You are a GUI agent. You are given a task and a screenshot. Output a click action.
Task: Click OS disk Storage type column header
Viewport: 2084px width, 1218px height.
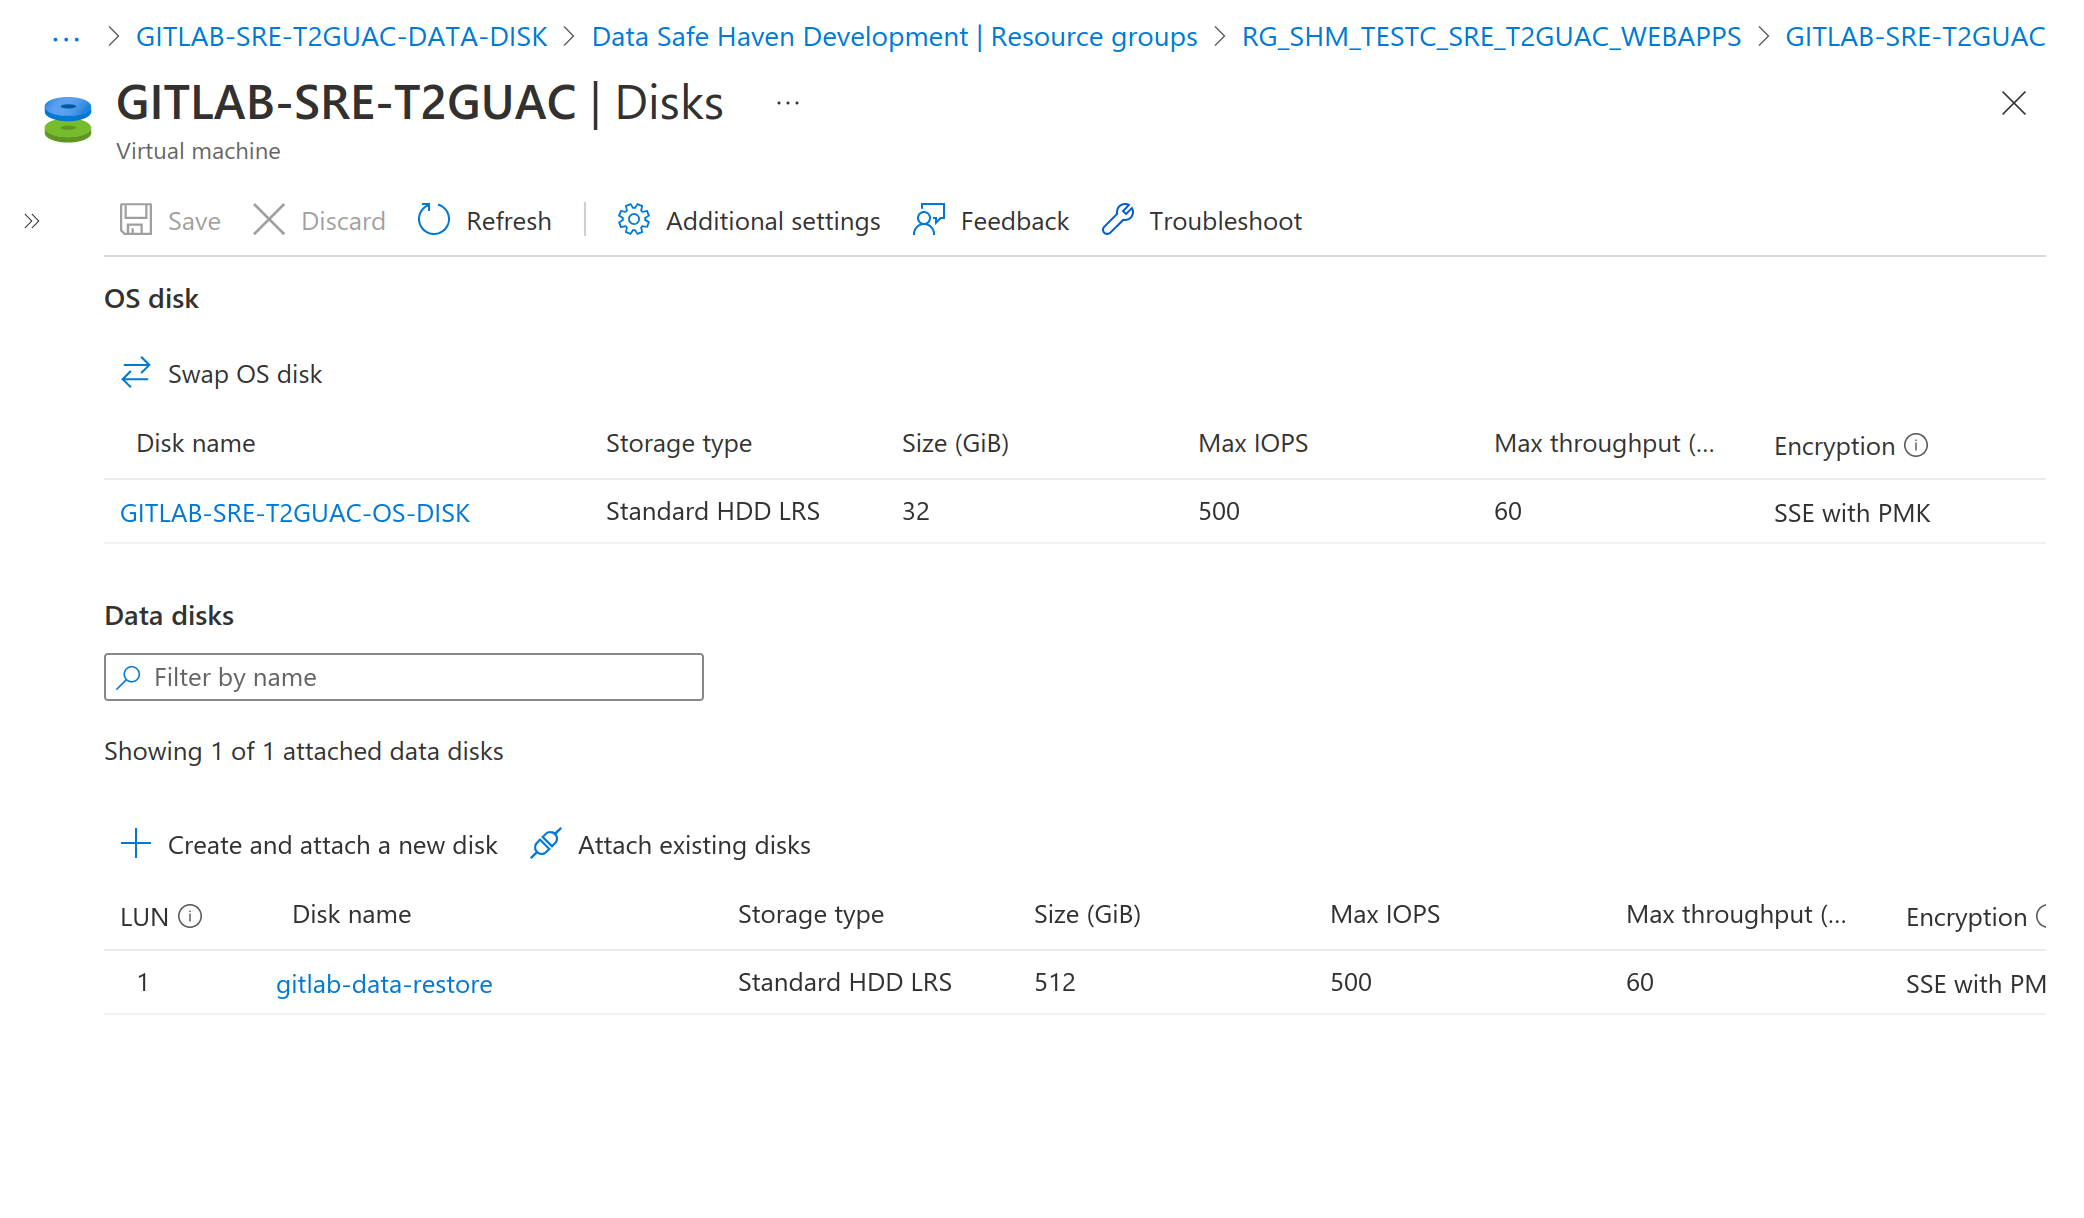[x=679, y=443]
